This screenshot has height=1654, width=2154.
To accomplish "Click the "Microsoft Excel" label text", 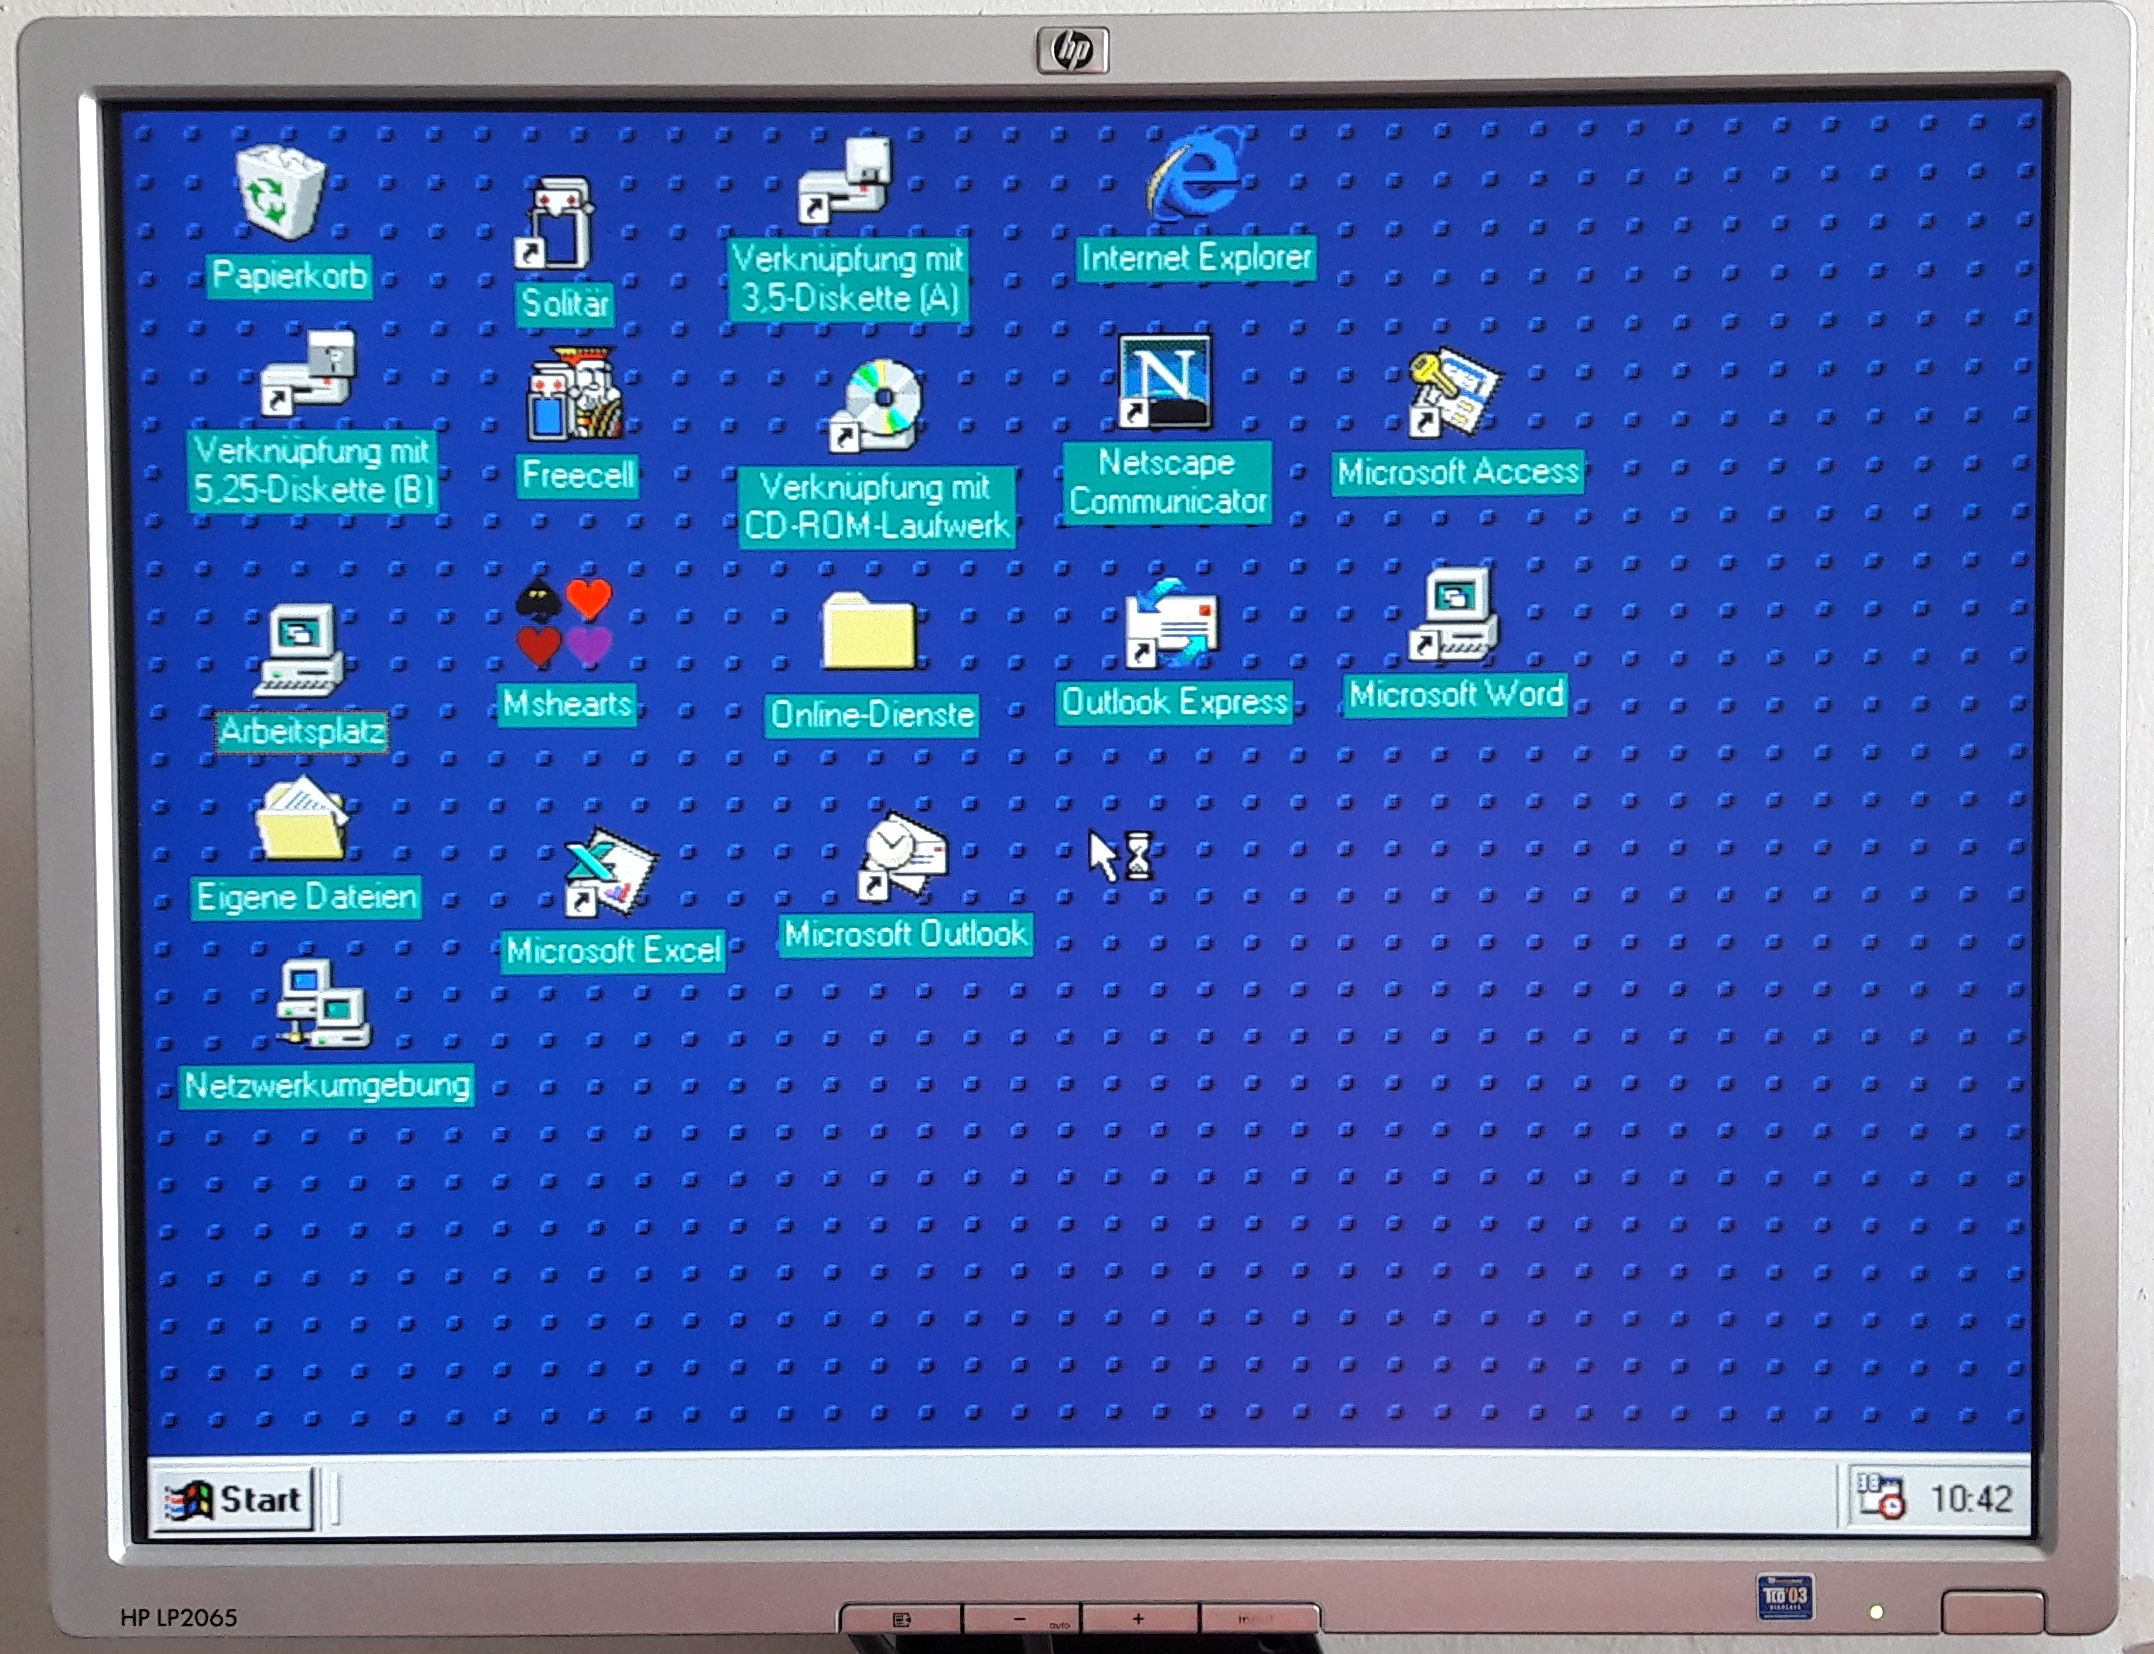I will pyautogui.click(x=613, y=950).
